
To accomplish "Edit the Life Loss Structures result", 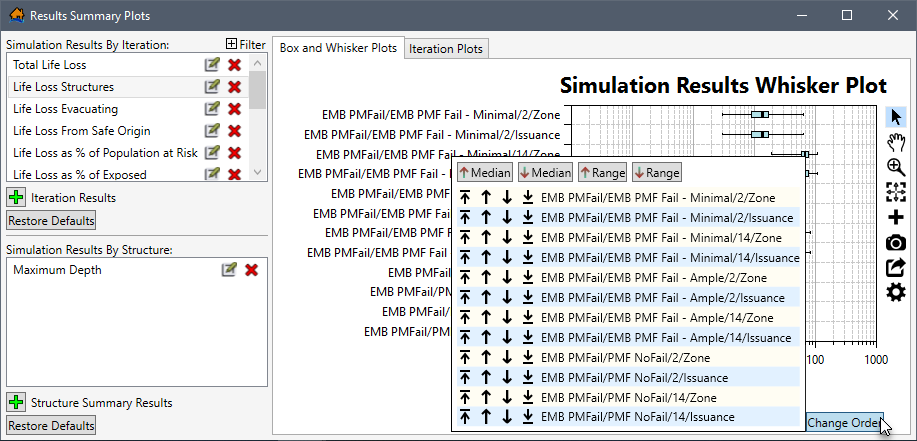I will (212, 87).
